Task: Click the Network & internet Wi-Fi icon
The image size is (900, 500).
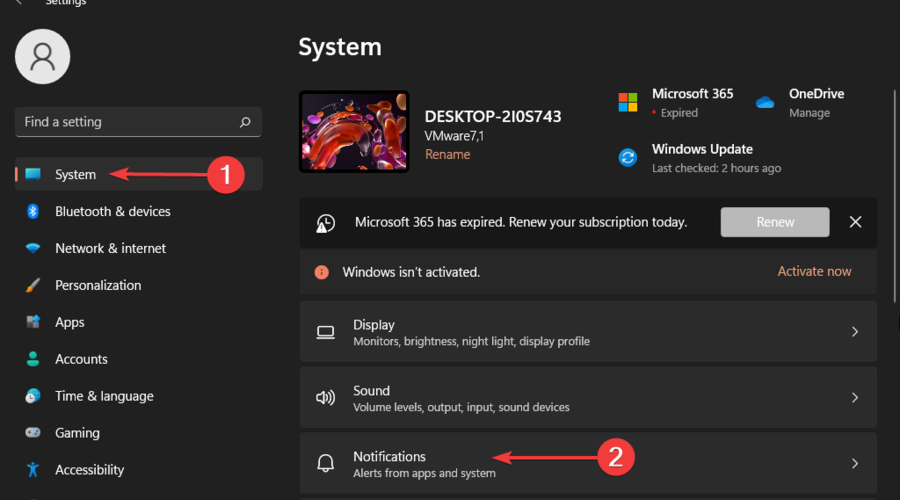Action: 33,248
